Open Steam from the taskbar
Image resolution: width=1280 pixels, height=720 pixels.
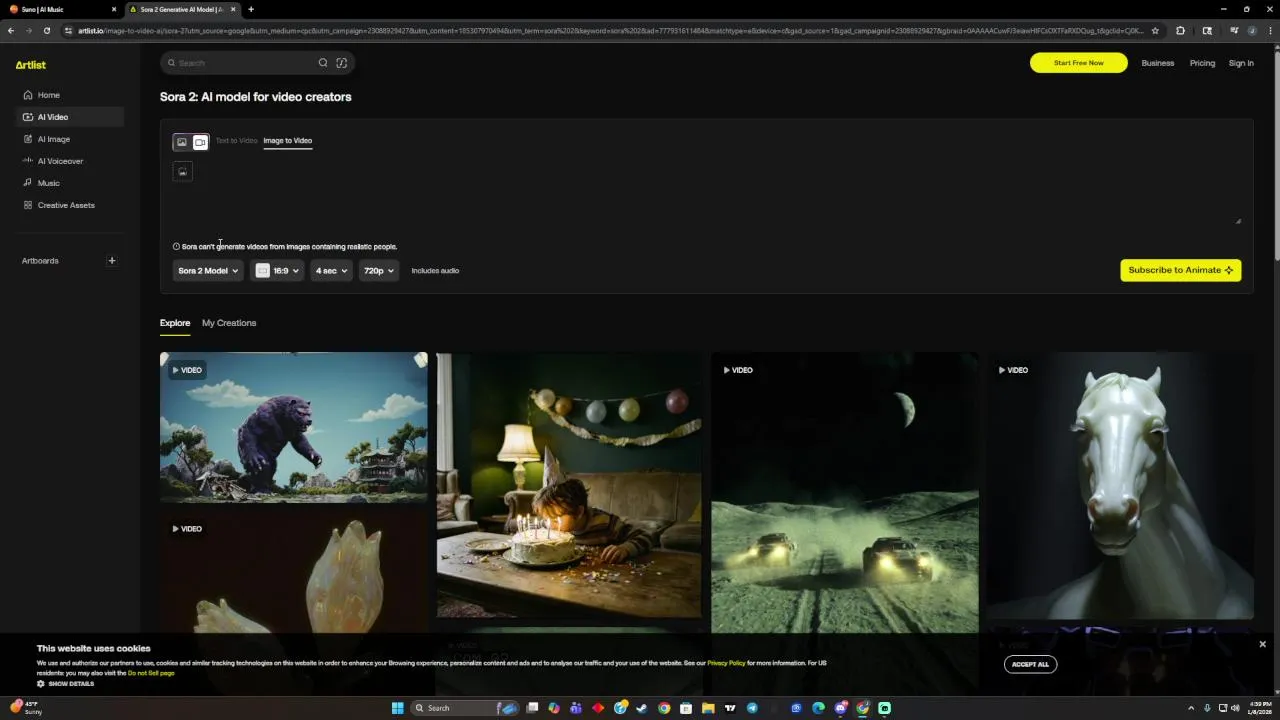[x=641, y=708]
